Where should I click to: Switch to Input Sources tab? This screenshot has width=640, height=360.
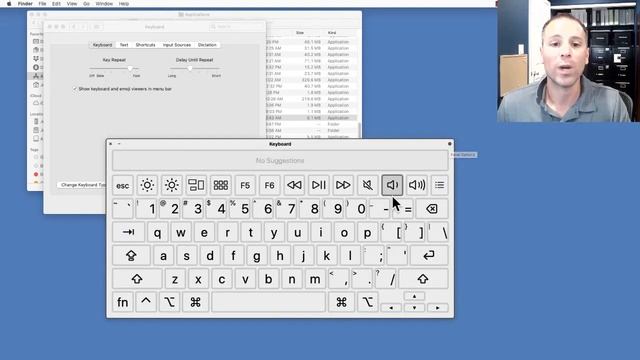coord(177,45)
